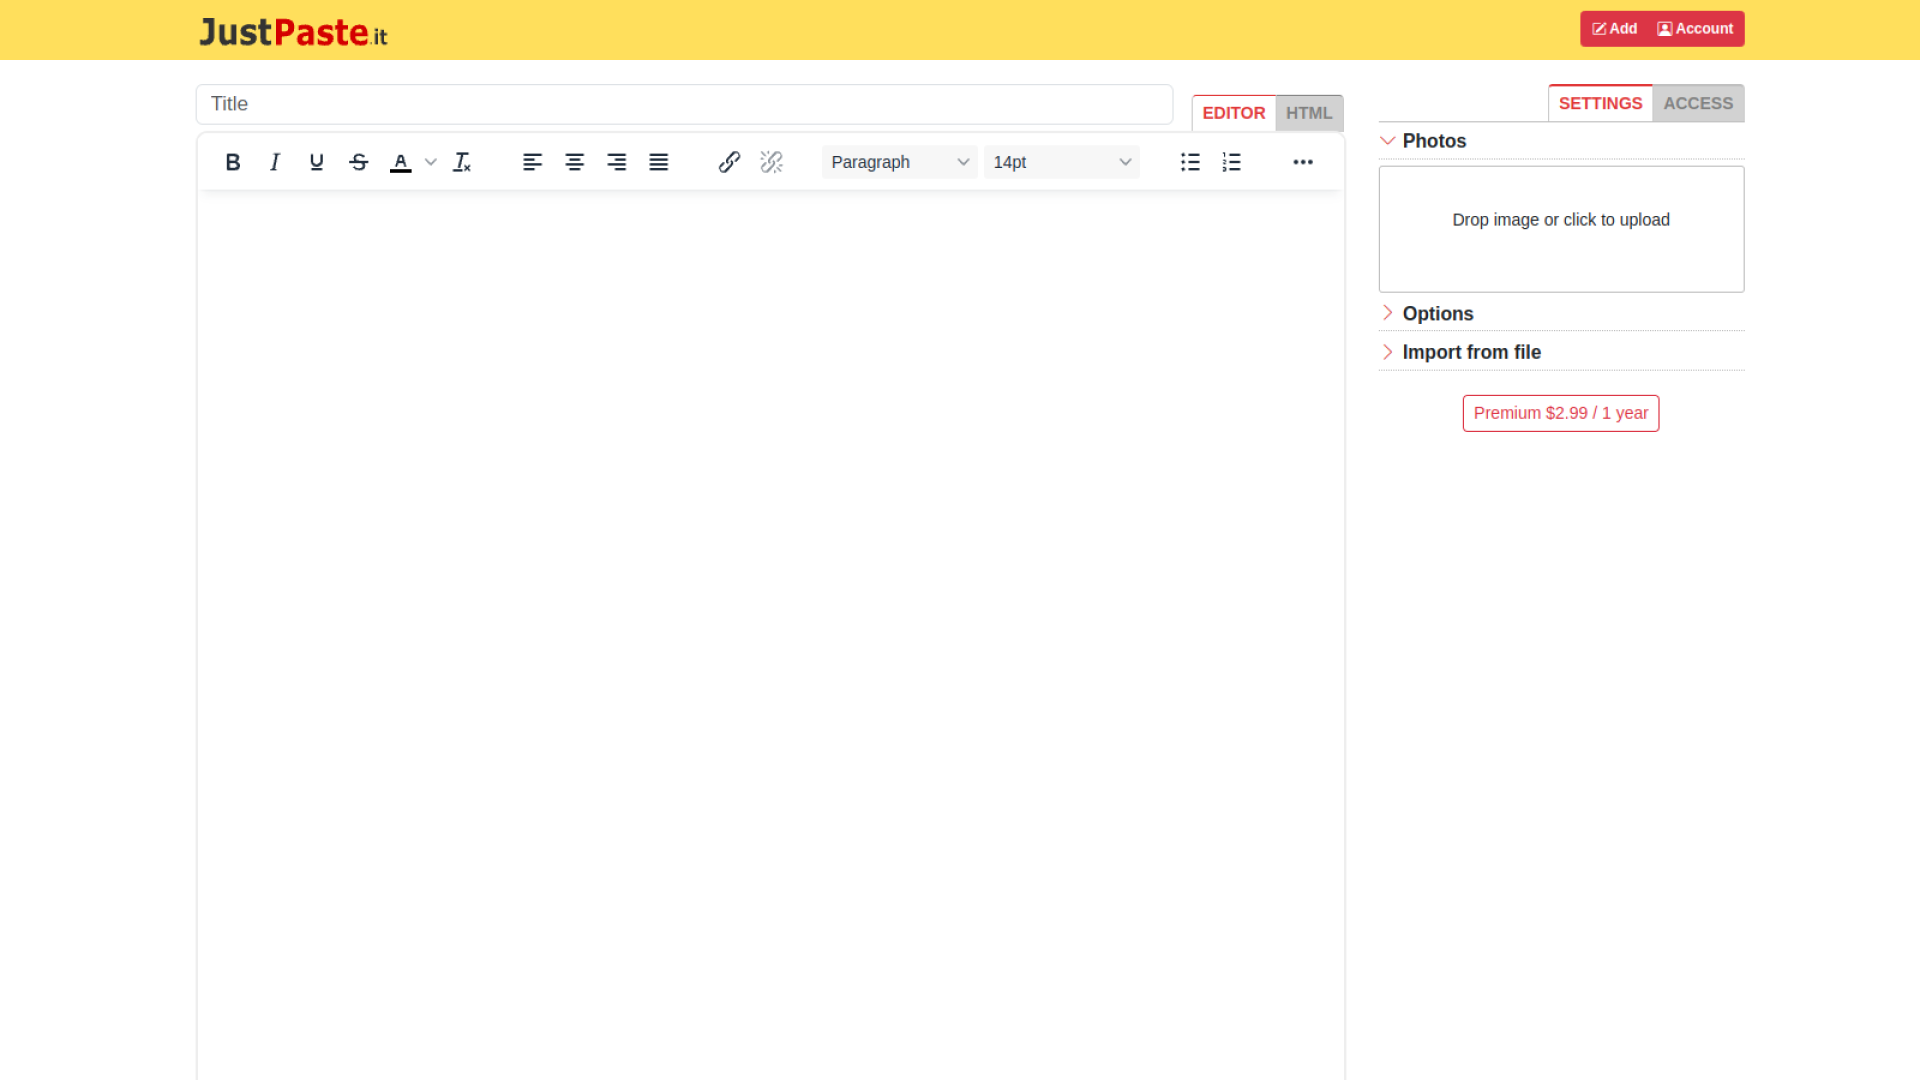This screenshot has width=1920, height=1080.
Task: Switch to the ACCESS tab
Action: 1698,103
